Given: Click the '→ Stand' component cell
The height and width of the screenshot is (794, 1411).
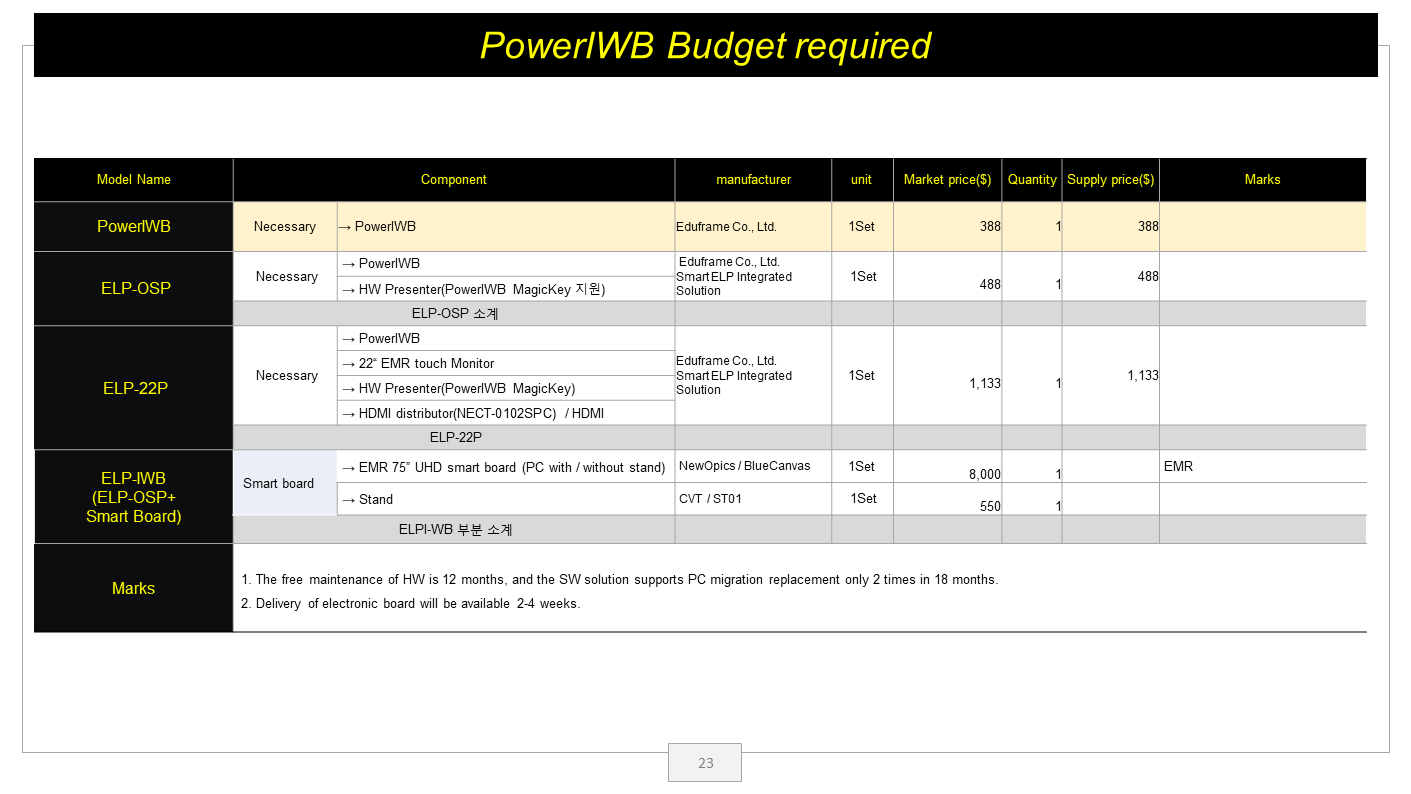Looking at the screenshot, I should click(x=506, y=499).
